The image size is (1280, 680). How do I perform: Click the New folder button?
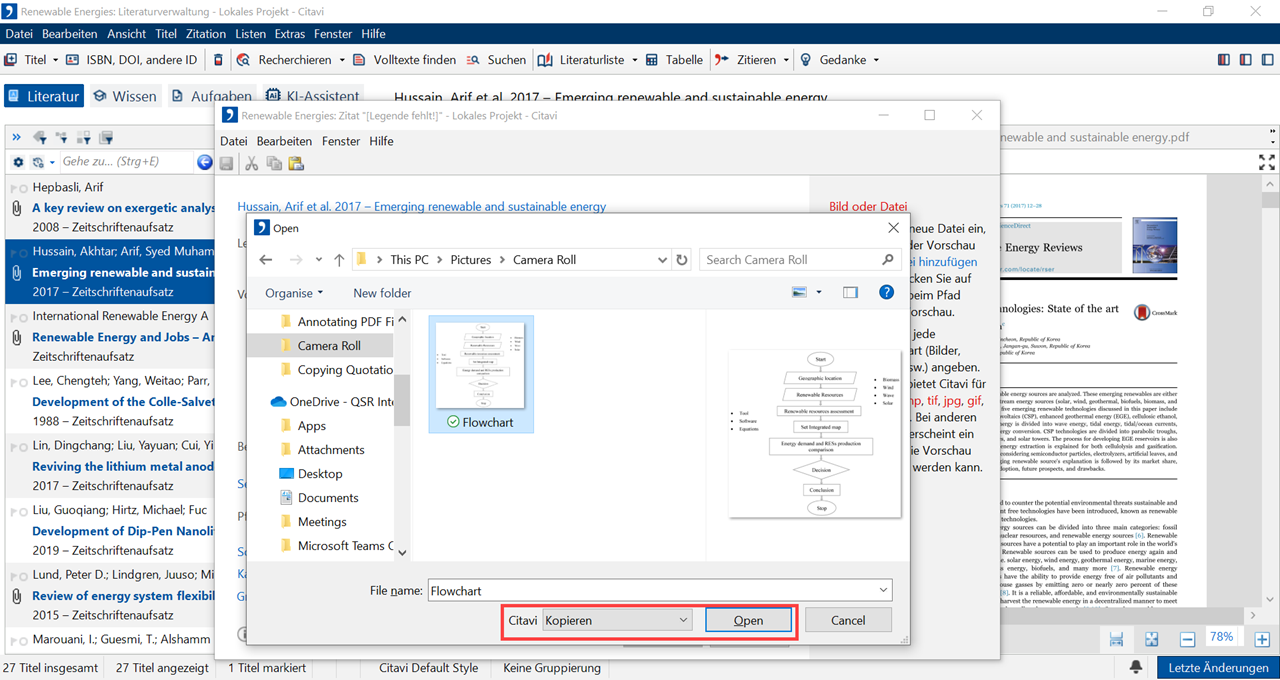382,293
